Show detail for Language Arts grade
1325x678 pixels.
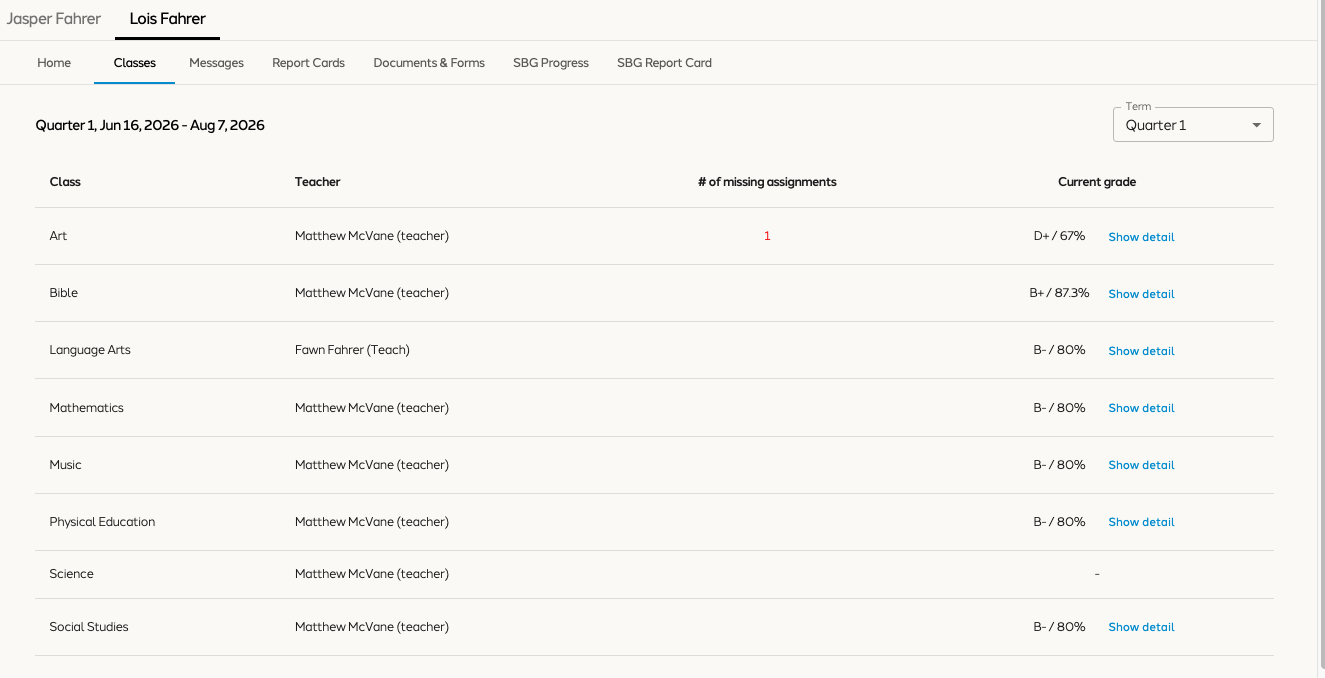1141,351
